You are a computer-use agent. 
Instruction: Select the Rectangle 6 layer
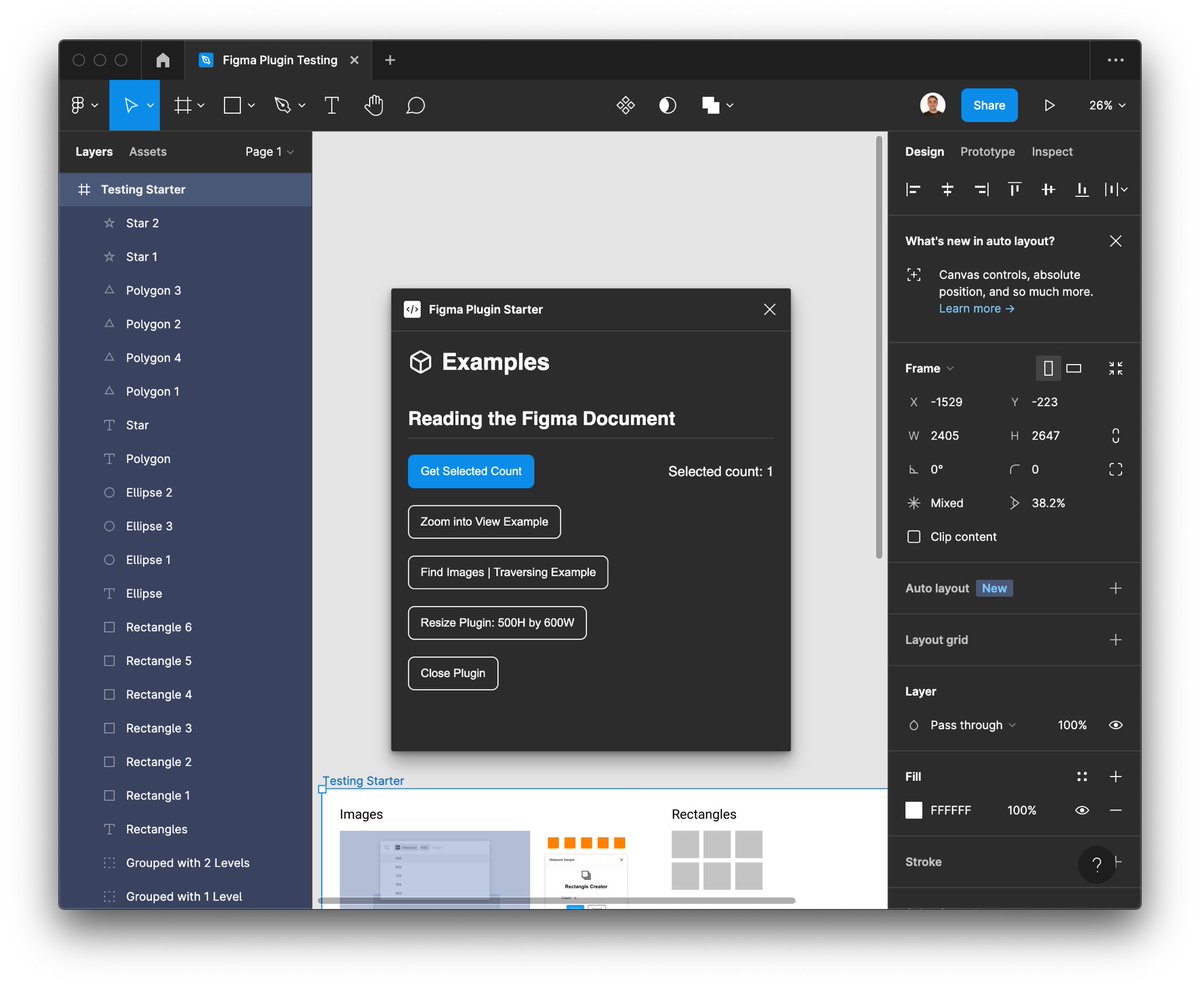[185, 627]
